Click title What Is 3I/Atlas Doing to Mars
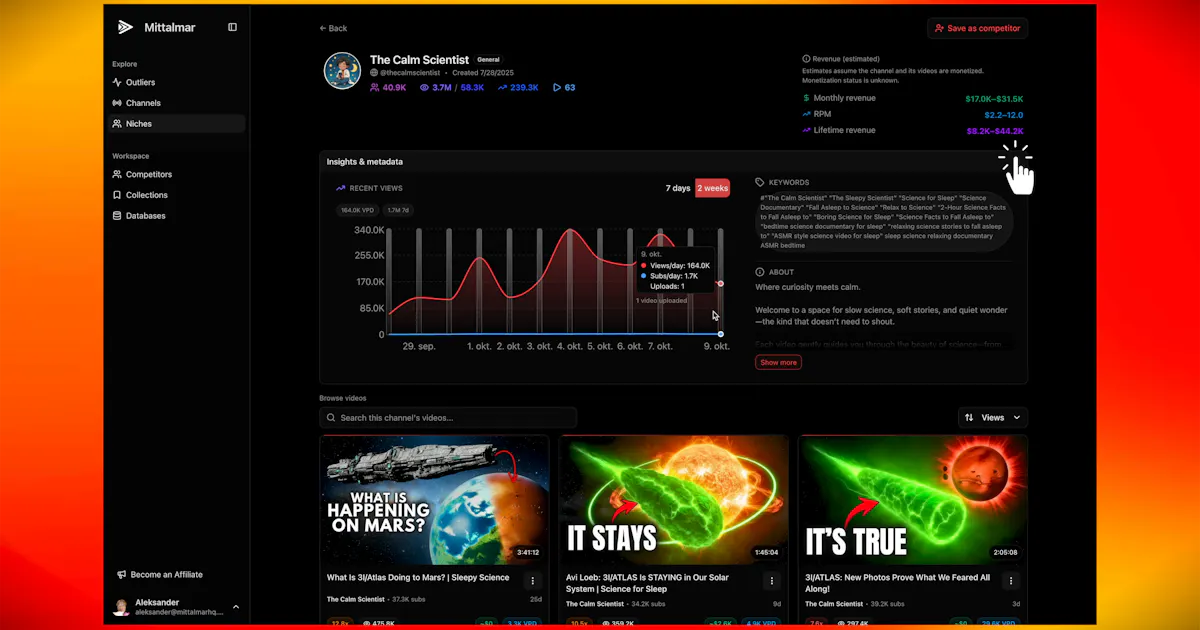The image size is (1200, 630). pos(418,578)
